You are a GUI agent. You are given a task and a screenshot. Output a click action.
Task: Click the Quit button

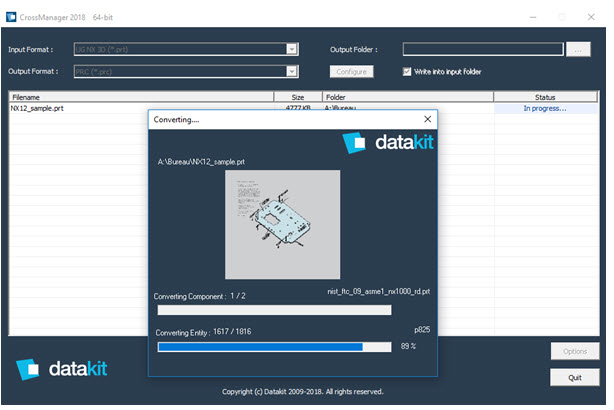pos(574,377)
